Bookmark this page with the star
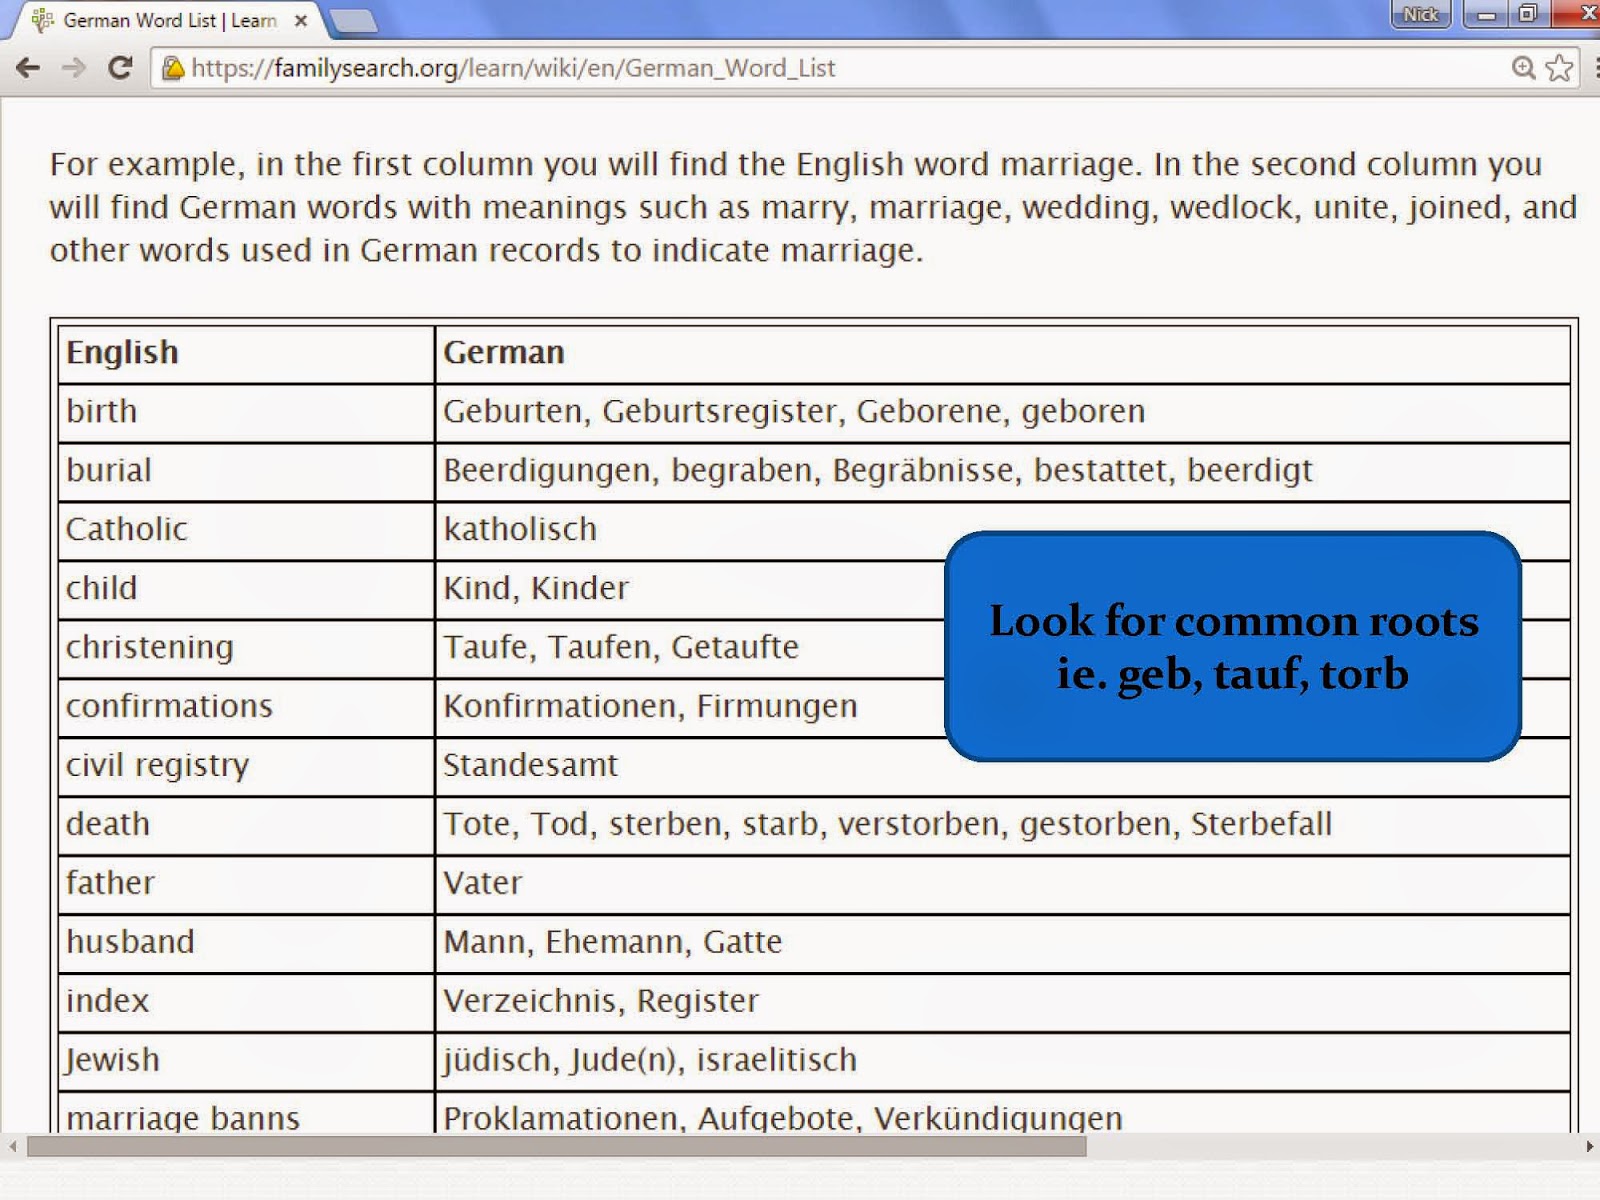The image size is (1600, 1200). coord(1558,68)
